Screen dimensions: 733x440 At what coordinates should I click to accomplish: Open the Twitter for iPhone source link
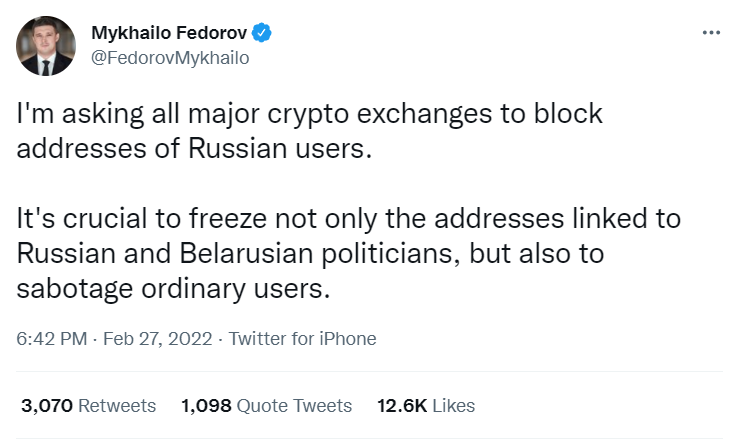point(302,339)
